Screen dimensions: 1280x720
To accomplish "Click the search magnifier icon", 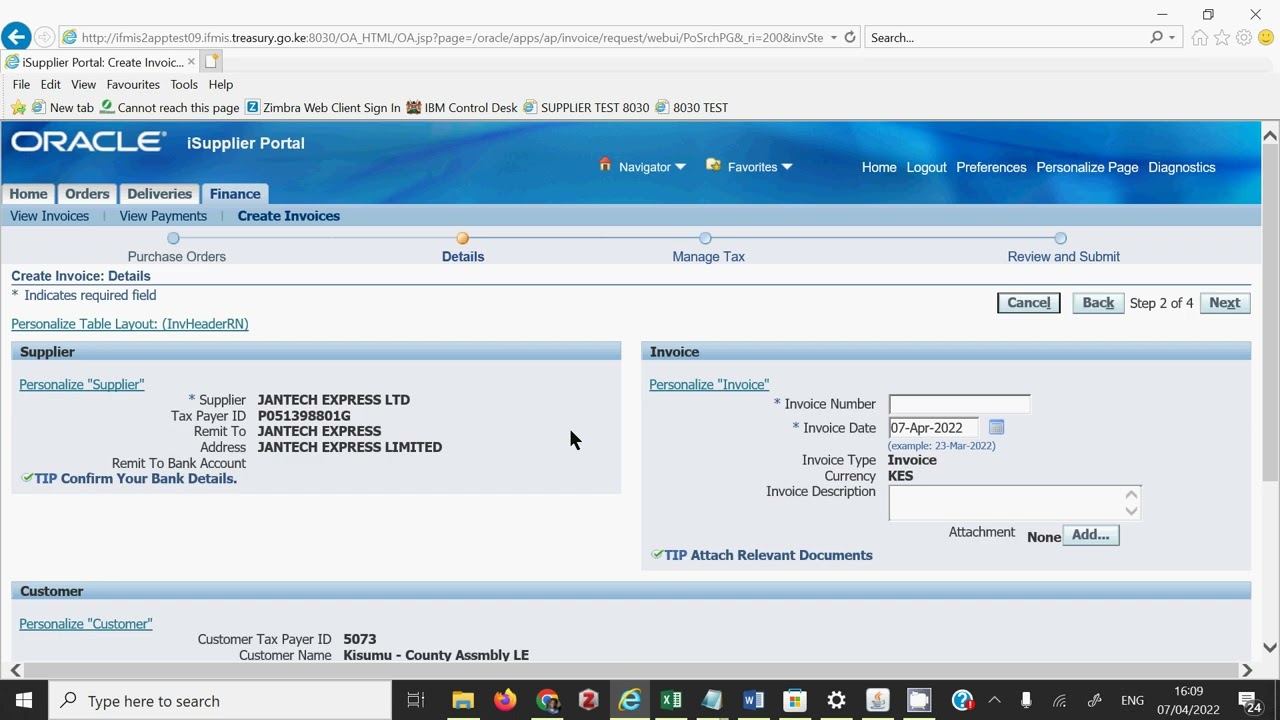I will tap(1157, 37).
